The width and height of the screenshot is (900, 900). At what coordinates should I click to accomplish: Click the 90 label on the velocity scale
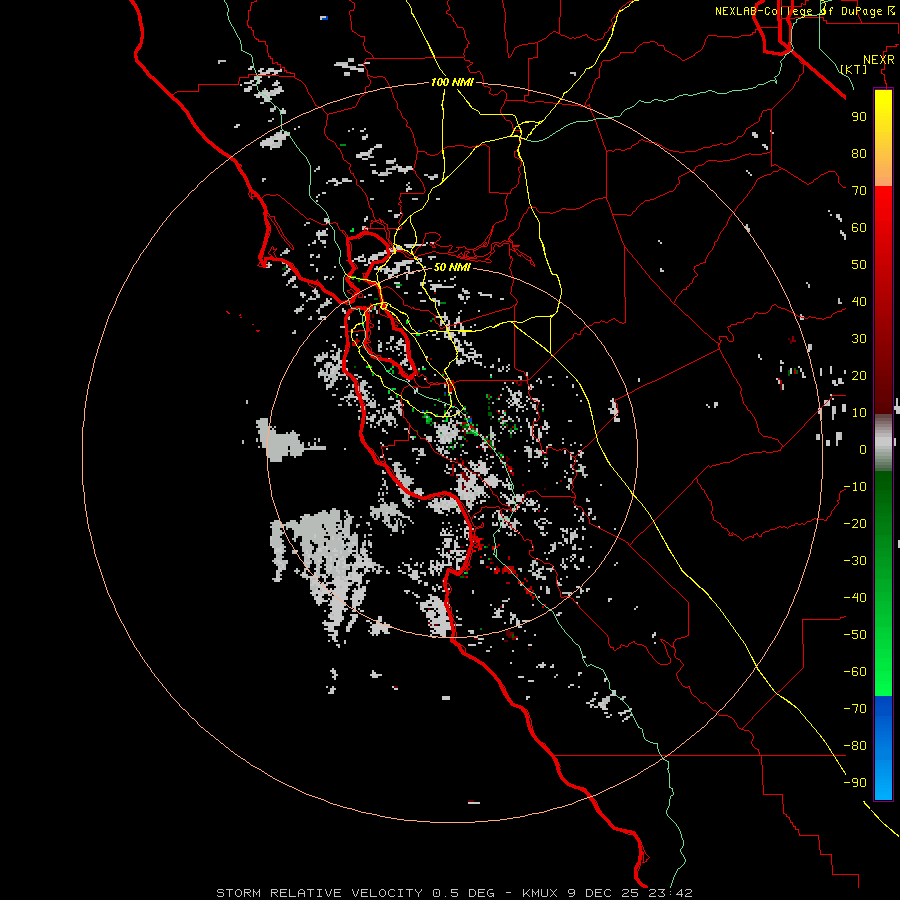pos(859,117)
